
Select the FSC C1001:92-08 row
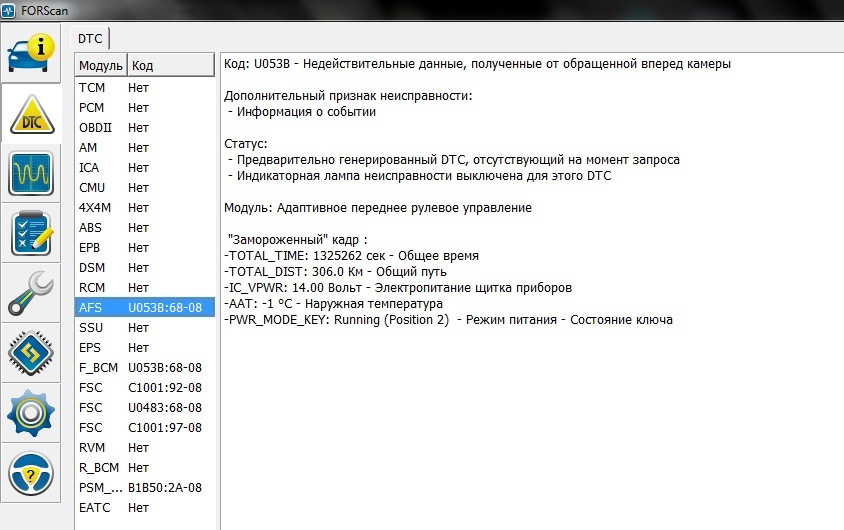click(x=144, y=387)
